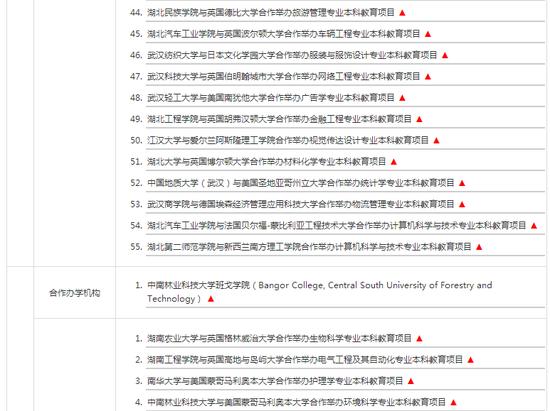Open 湖南工程学院电气工程及其自动化 project link

(305, 360)
